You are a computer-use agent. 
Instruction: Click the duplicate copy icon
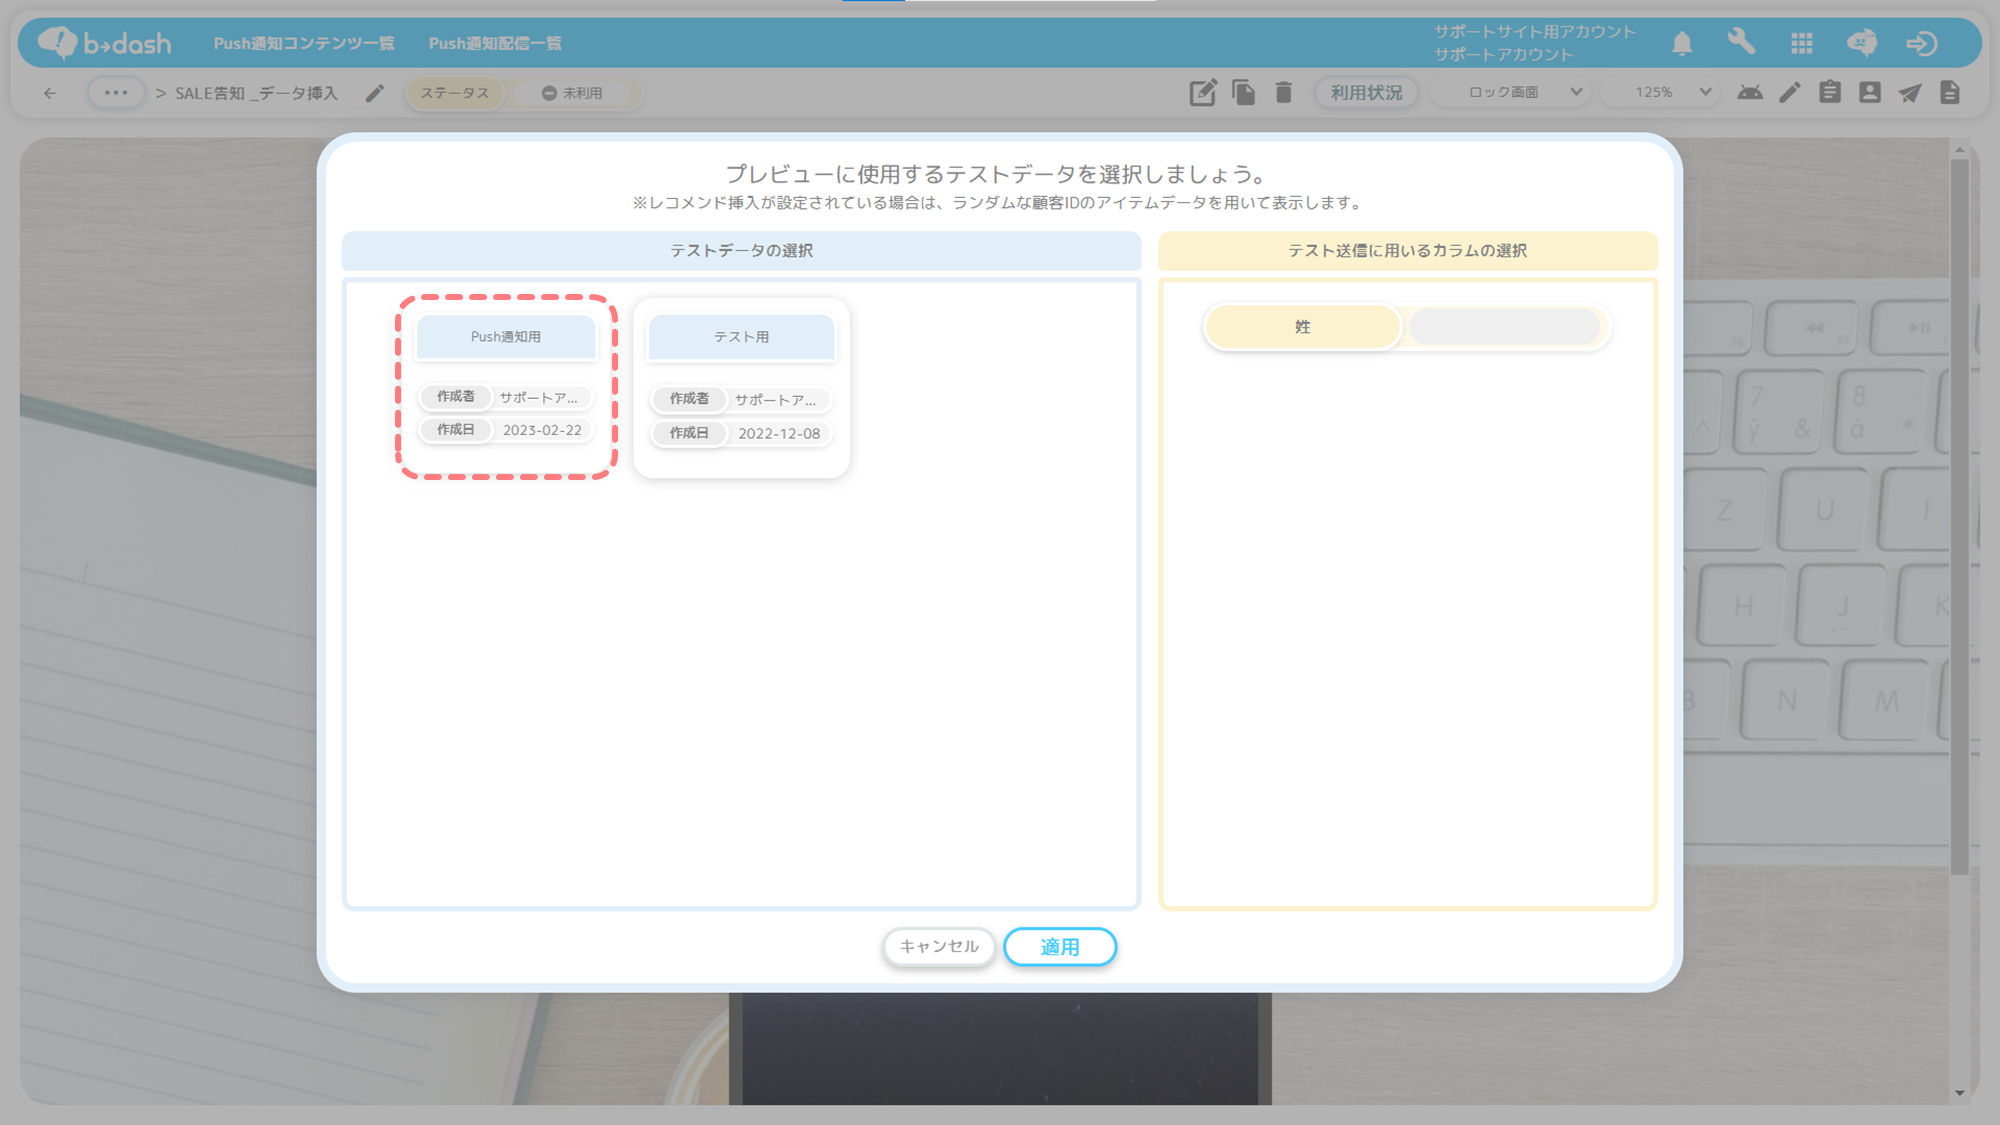[x=1244, y=93]
